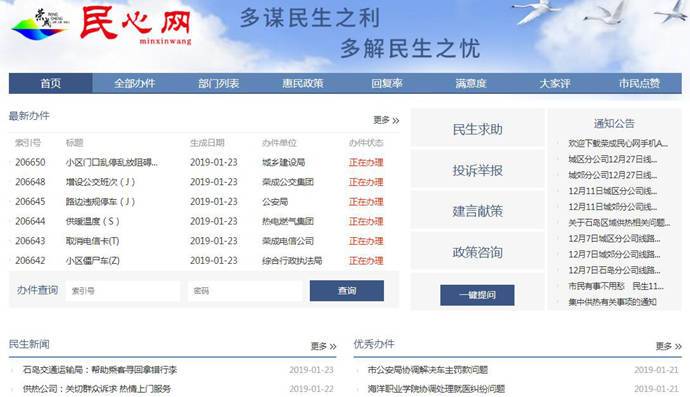Go to the 部门列表 menu item
Viewport: 690px width, 397px height.
[219, 83]
